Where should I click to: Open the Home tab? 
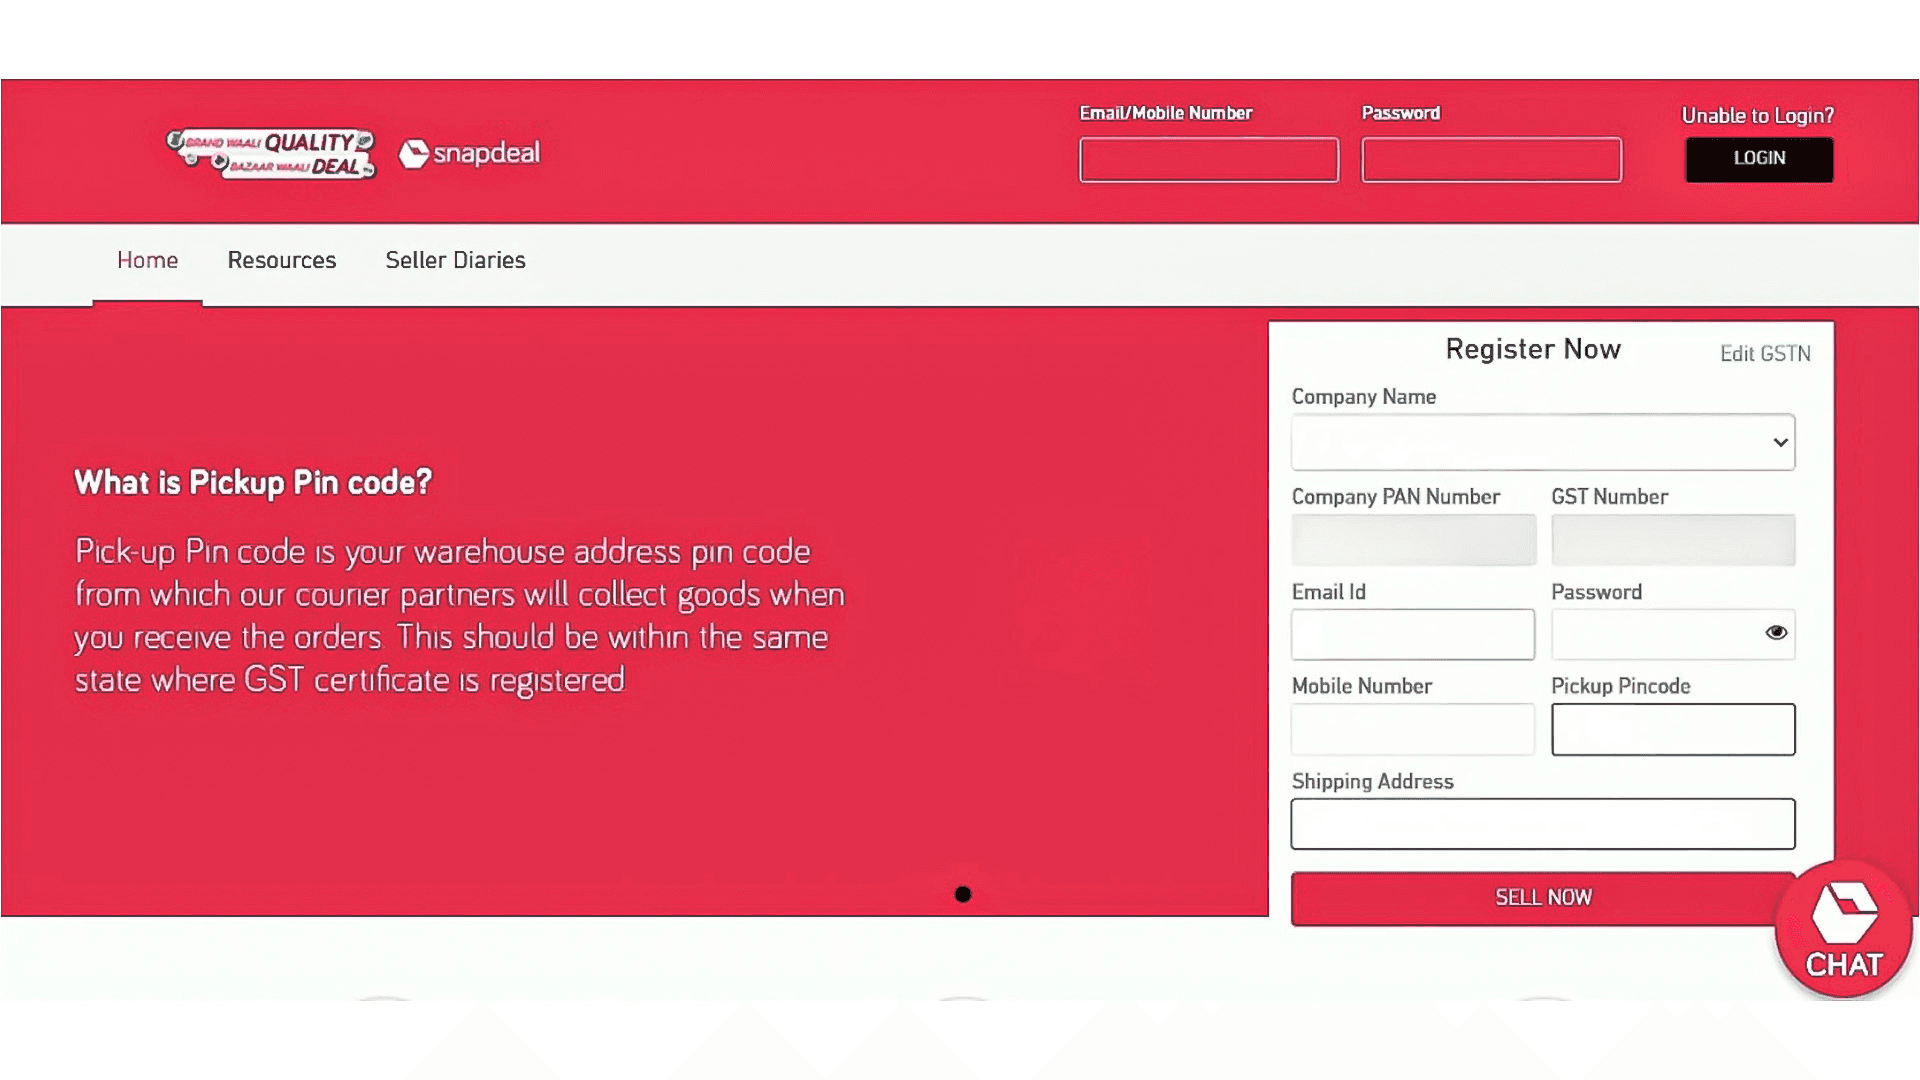point(147,260)
